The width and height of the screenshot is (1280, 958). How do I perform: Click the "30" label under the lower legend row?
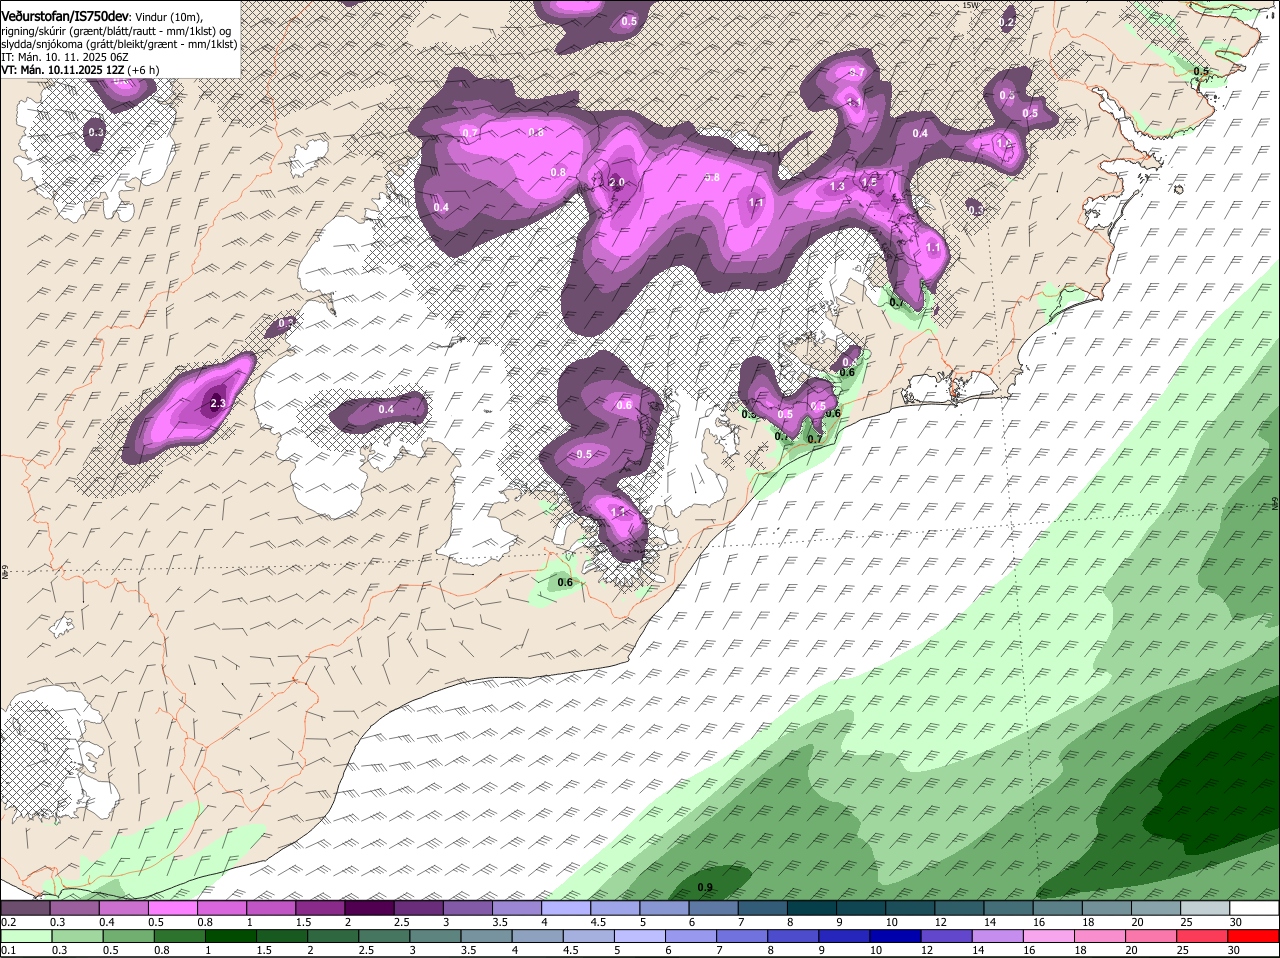[x=1233, y=950]
